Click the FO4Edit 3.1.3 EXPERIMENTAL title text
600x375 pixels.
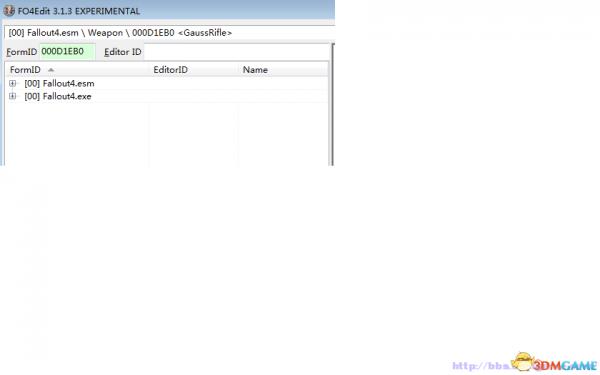pos(79,11)
